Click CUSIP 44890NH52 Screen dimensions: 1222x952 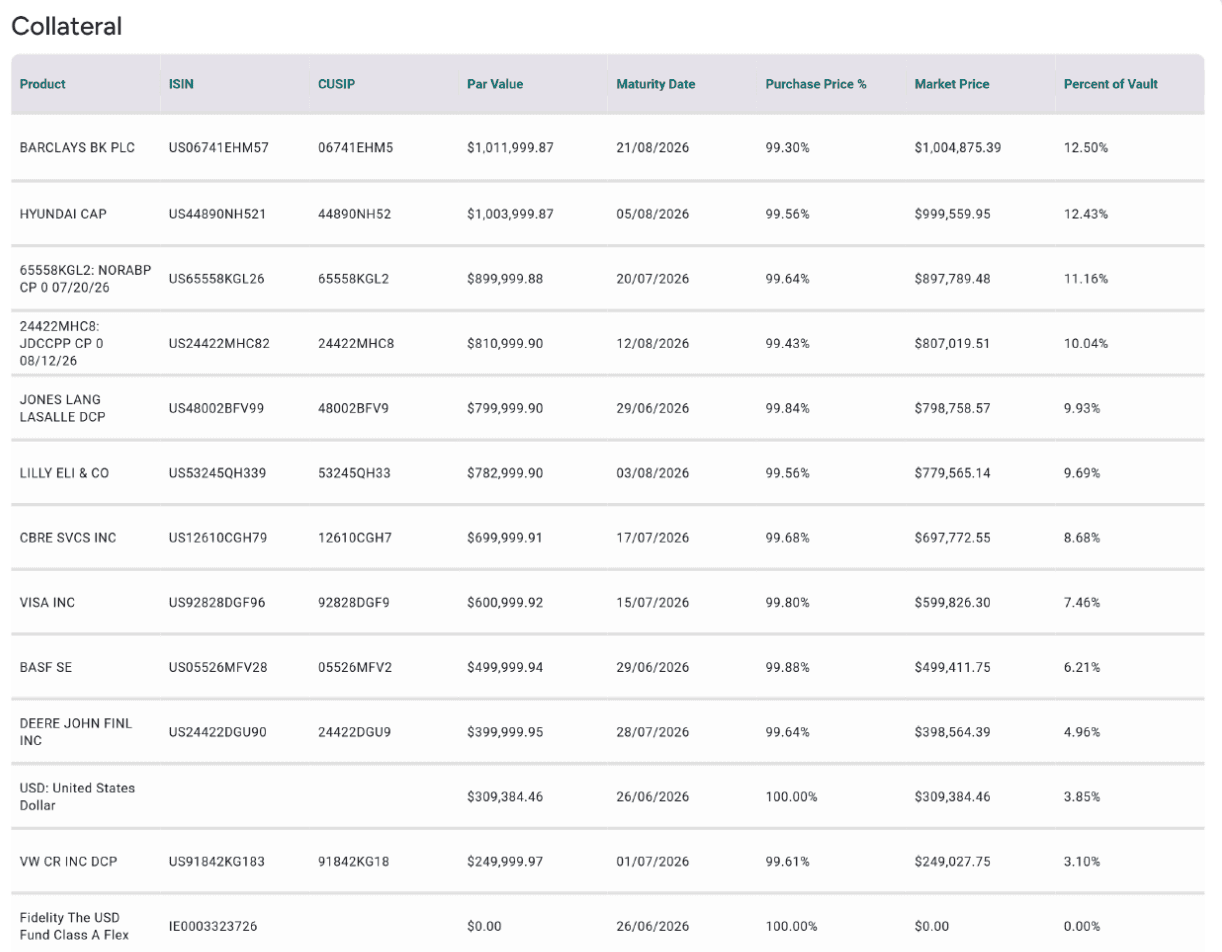[354, 214]
